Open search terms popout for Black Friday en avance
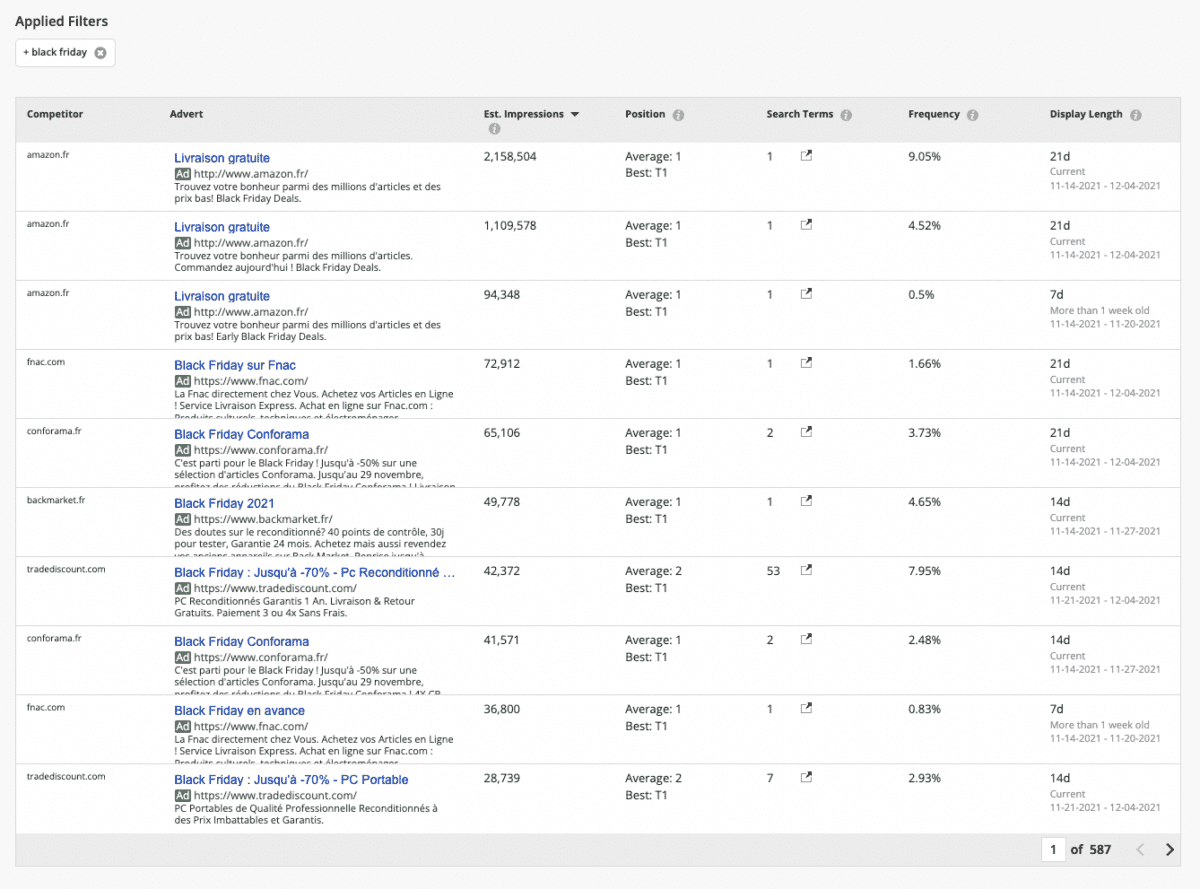The height and width of the screenshot is (889, 1200). (x=806, y=708)
